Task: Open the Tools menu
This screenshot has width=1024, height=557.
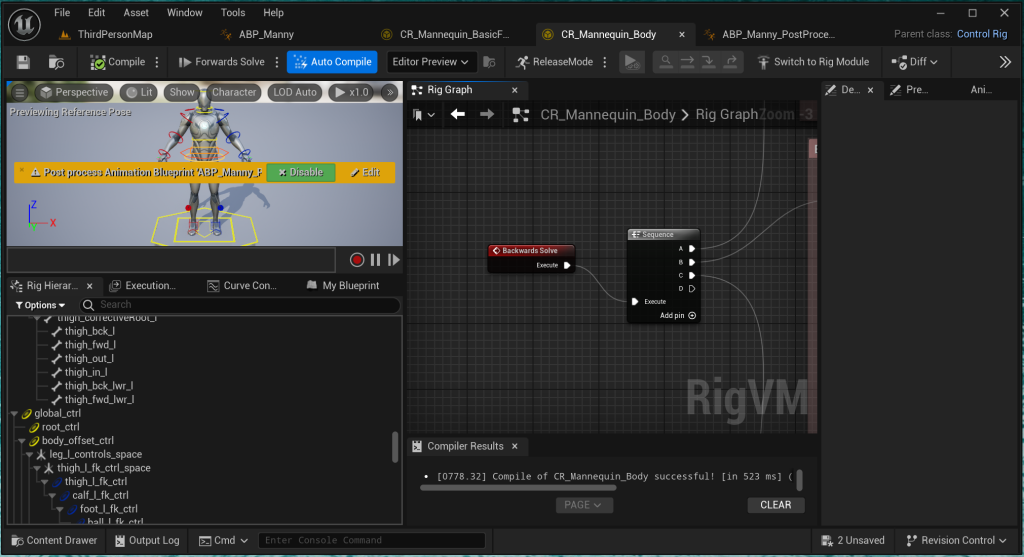Action: coord(232,12)
